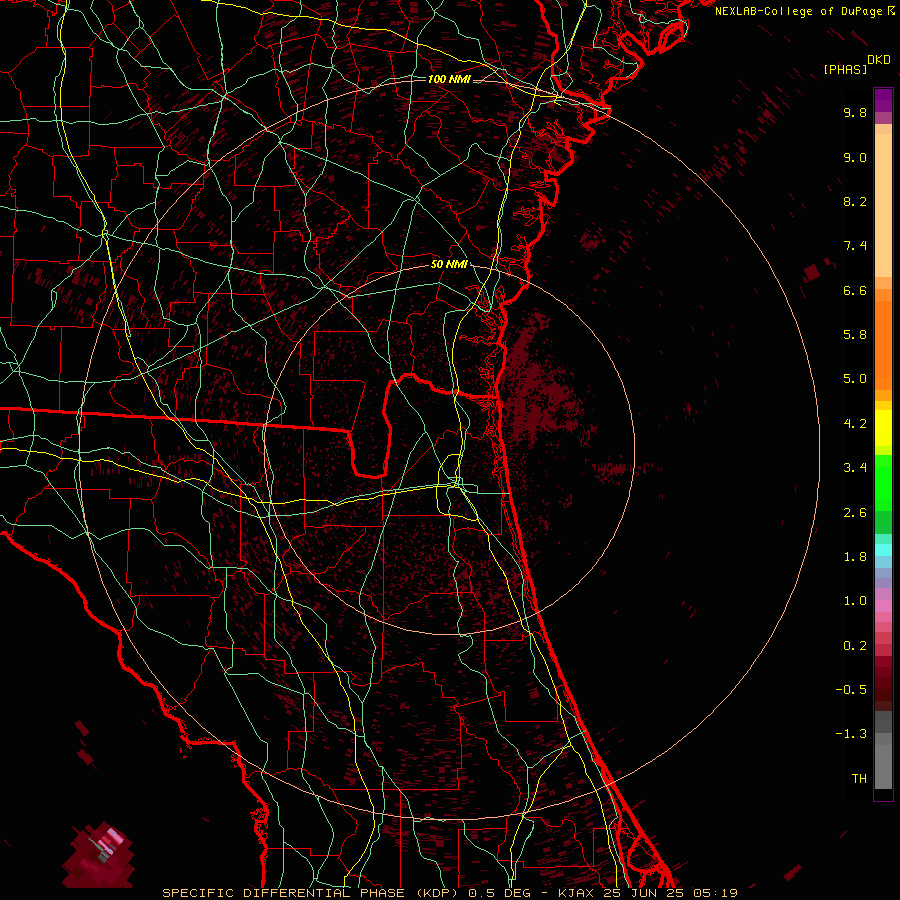The image size is (900, 900).
Task: Click the -0.5 value on the scale
Action: [851, 689]
